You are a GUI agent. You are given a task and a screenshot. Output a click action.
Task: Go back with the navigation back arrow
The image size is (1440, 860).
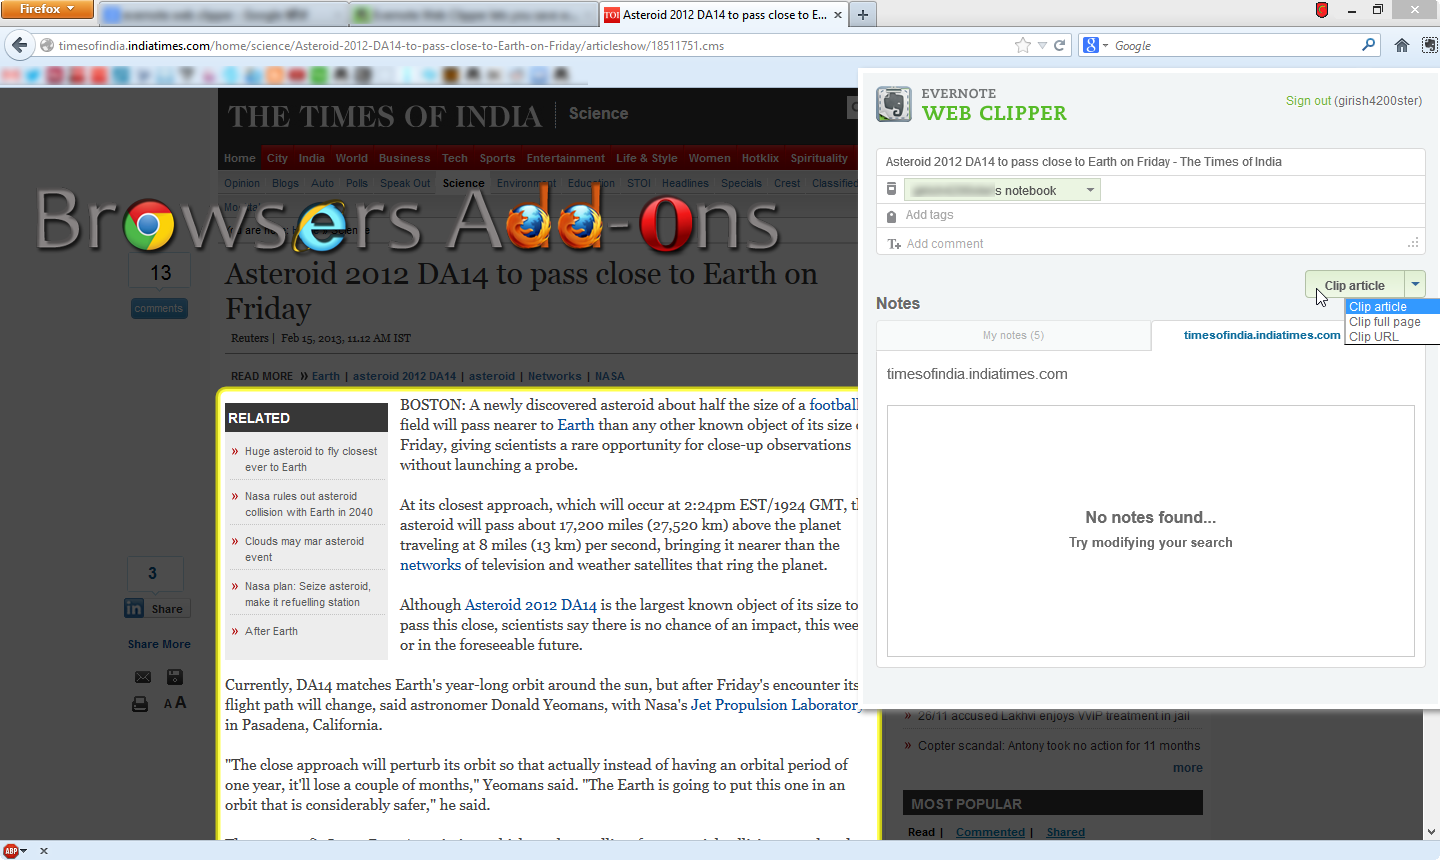pos(19,45)
